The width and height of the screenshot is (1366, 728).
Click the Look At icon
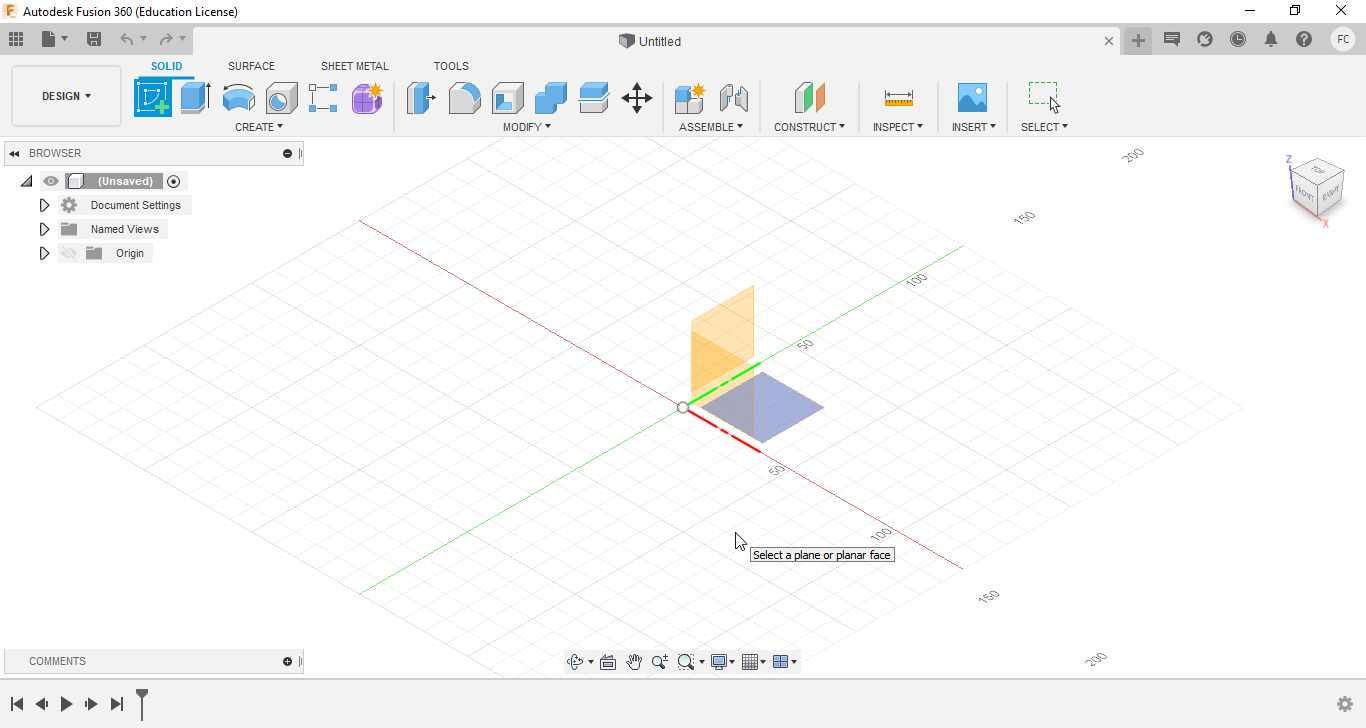coord(607,662)
